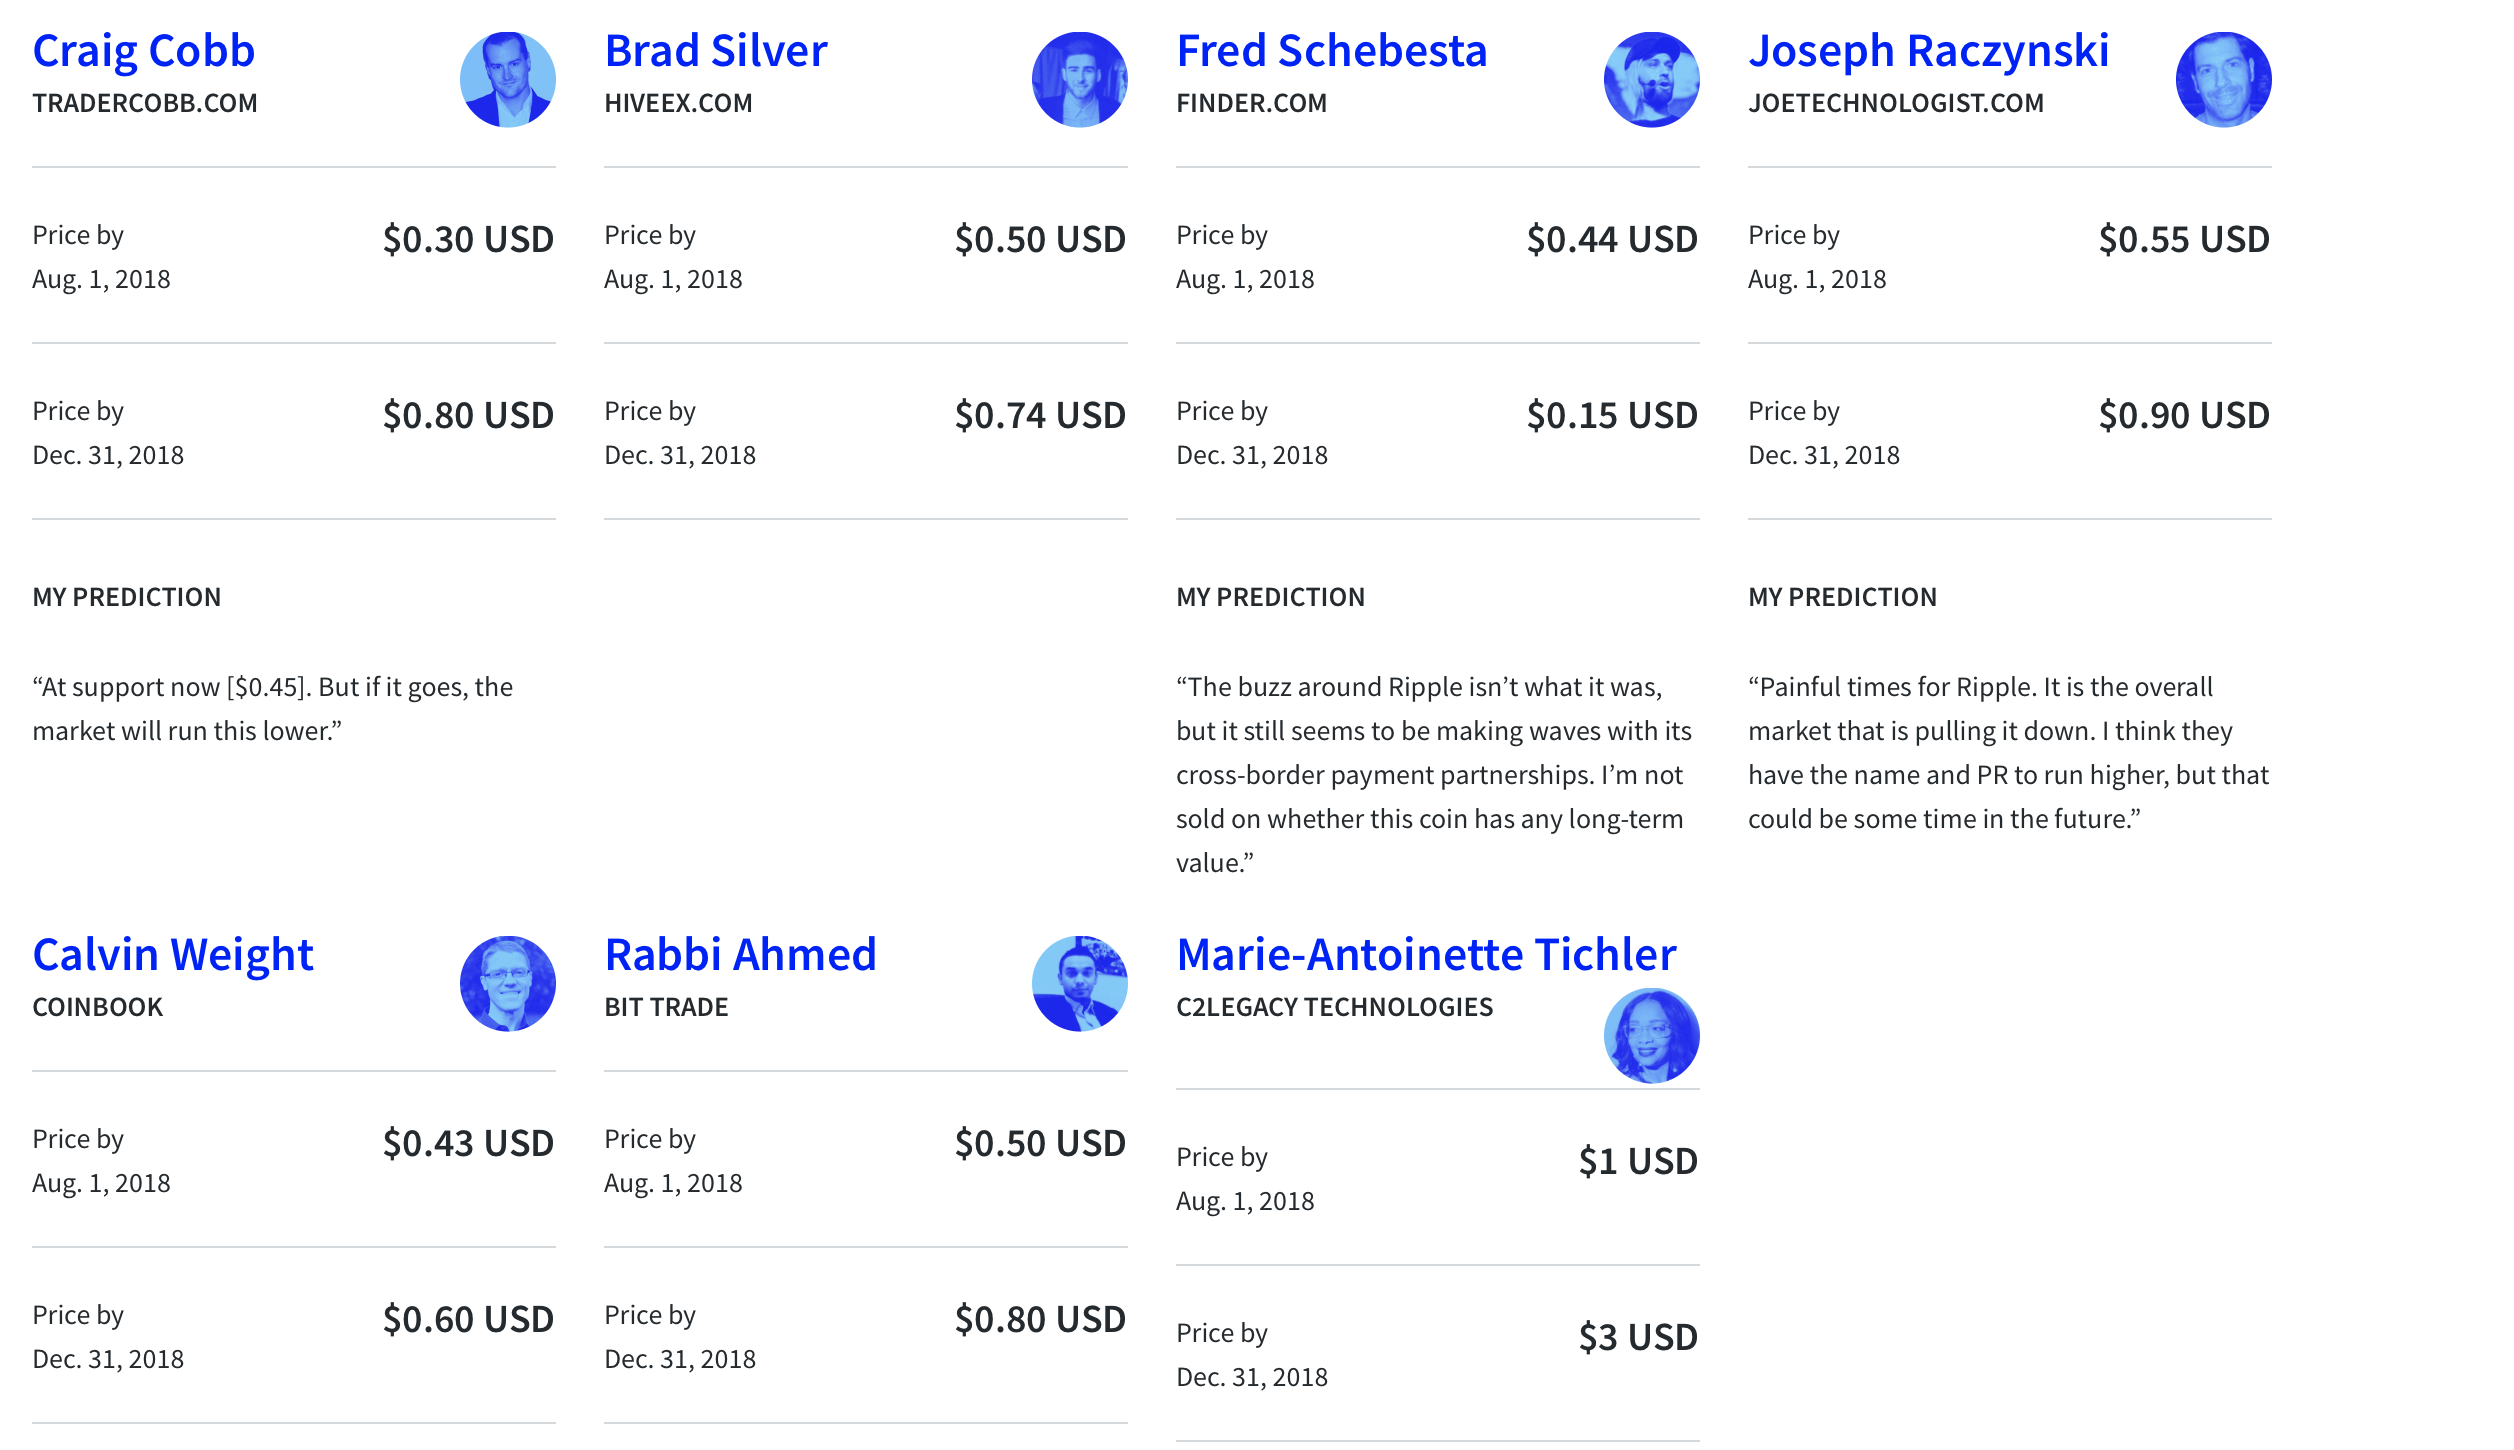Viewport: 2514px width, 1450px height.
Task: Click Calvin Weight's avatar photo
Action: (508, 984)
